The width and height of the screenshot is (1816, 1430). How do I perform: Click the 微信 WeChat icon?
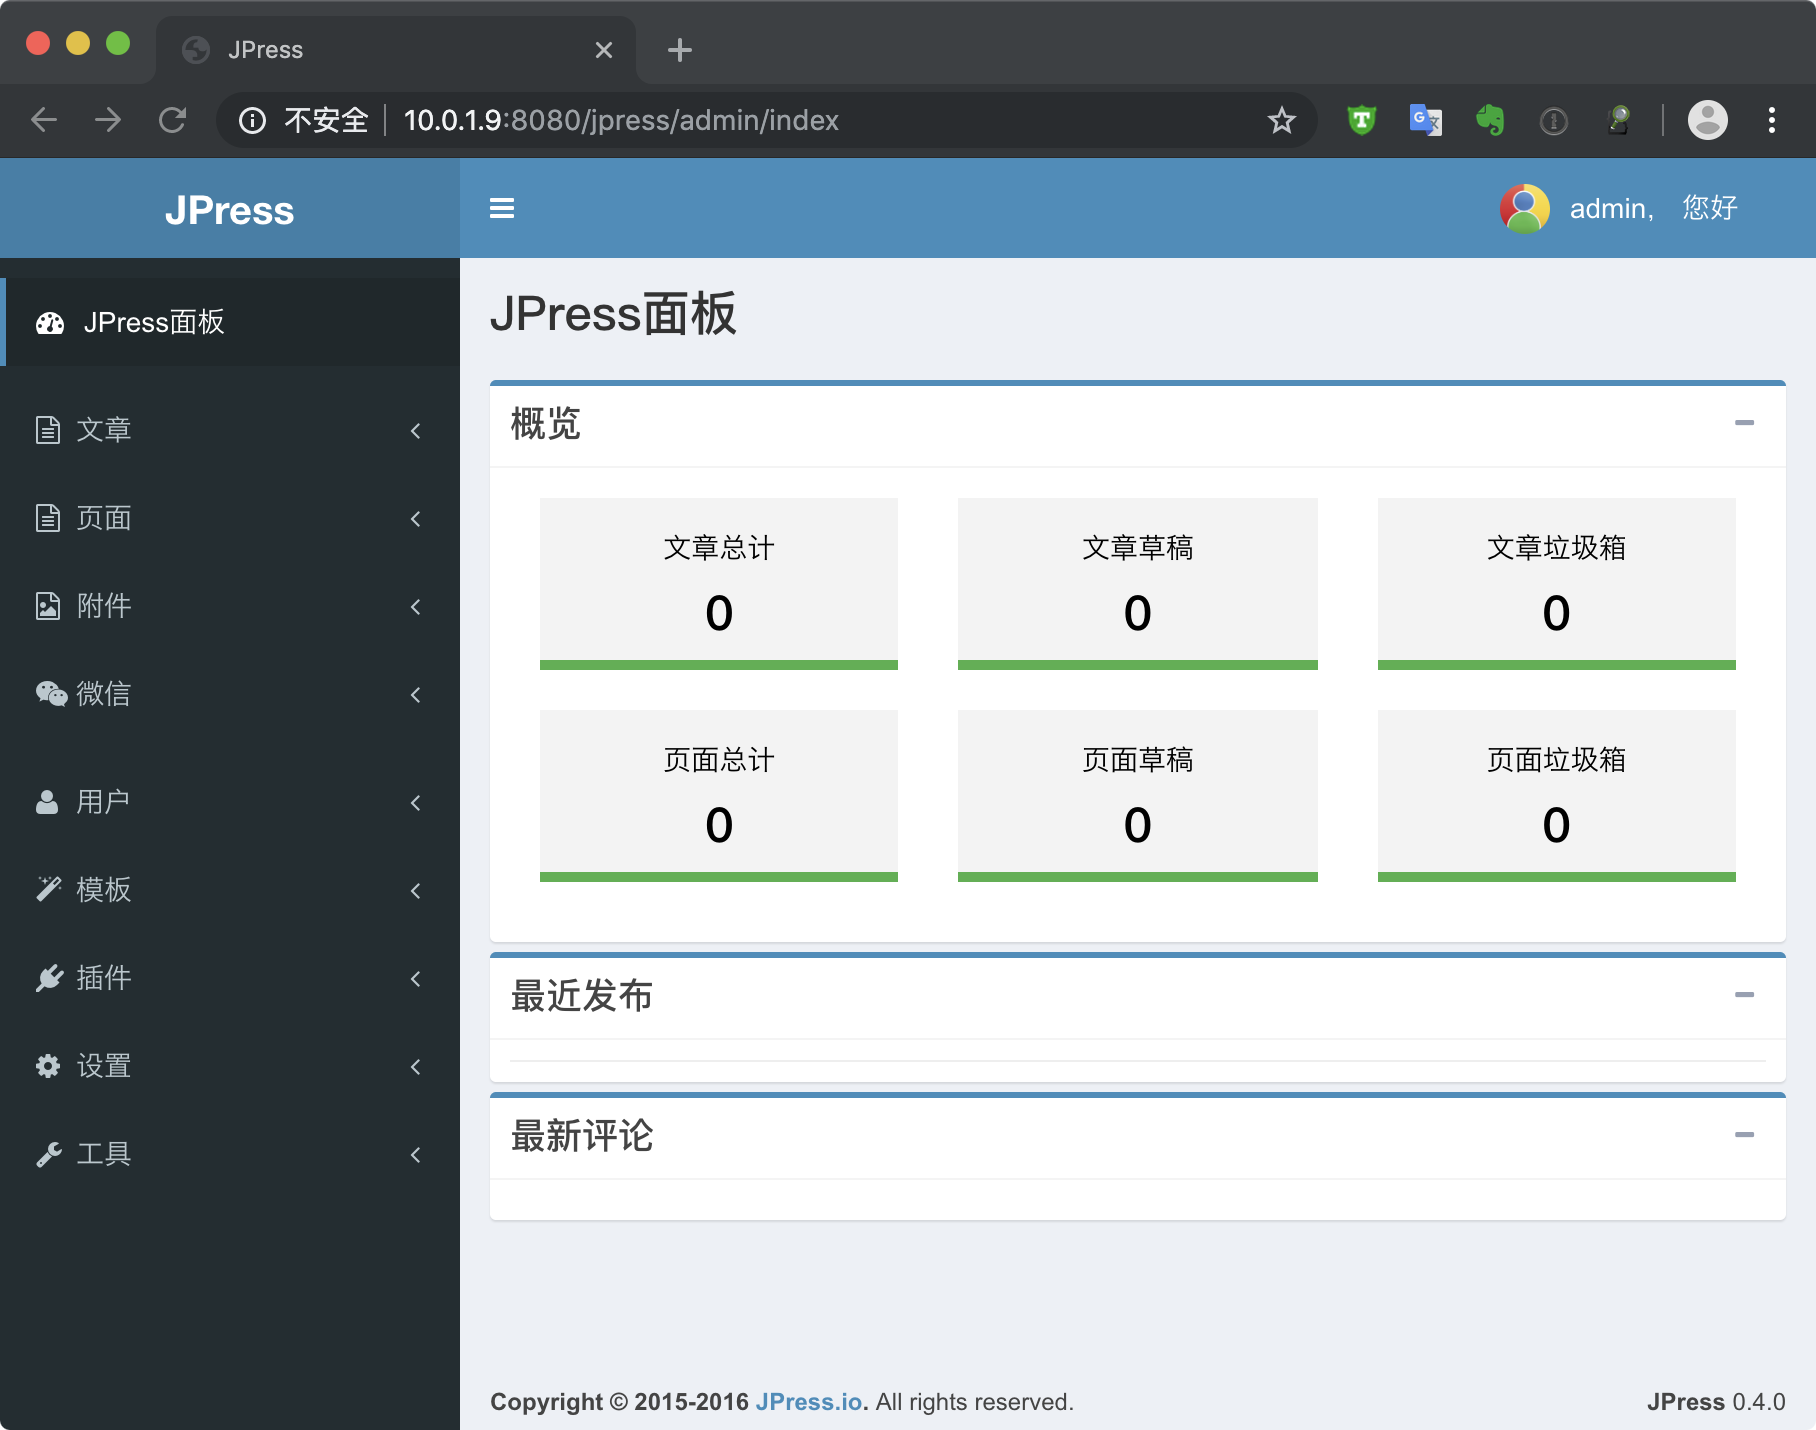51,694
